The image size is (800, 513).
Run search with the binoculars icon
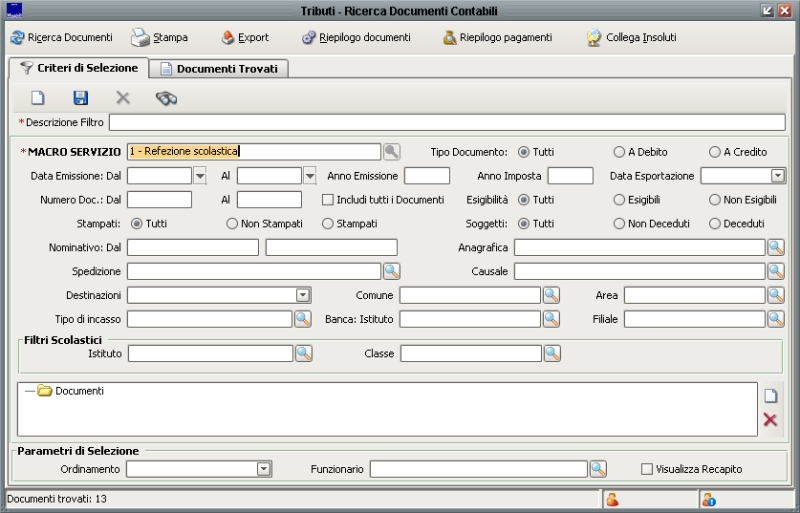click(166, 97)
